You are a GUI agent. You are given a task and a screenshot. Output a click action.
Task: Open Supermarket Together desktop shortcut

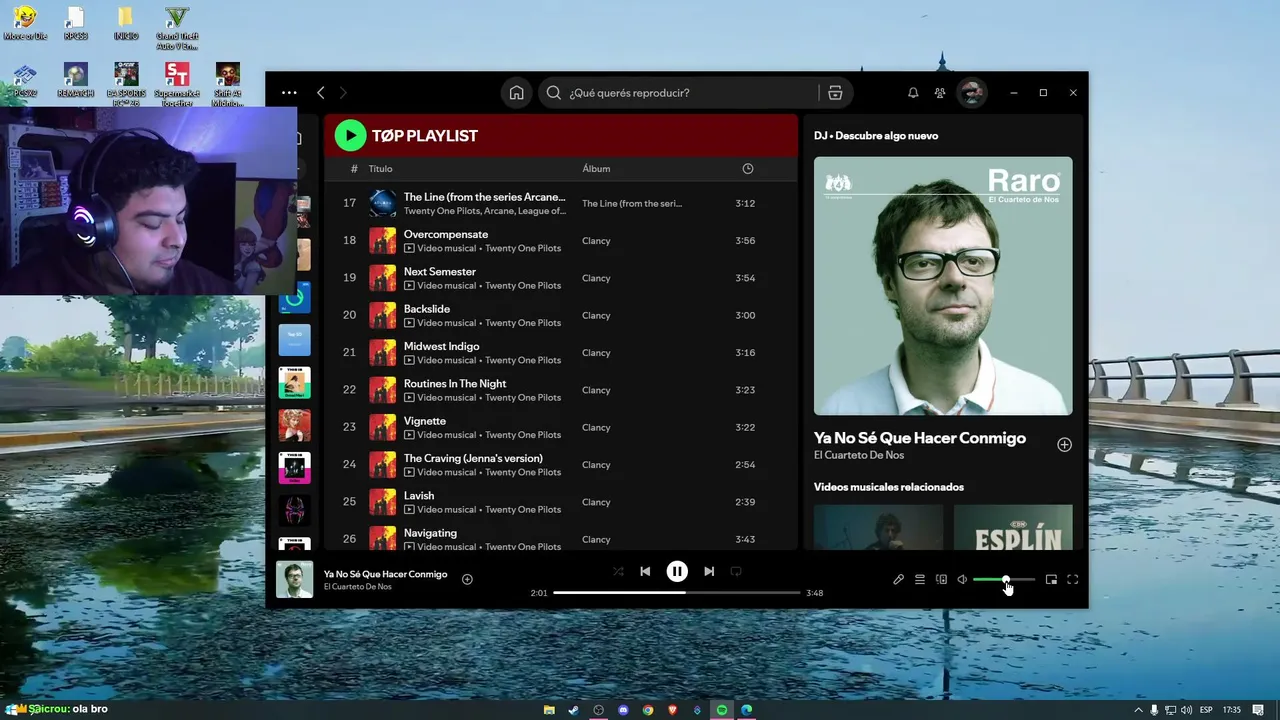click(176, 85)
